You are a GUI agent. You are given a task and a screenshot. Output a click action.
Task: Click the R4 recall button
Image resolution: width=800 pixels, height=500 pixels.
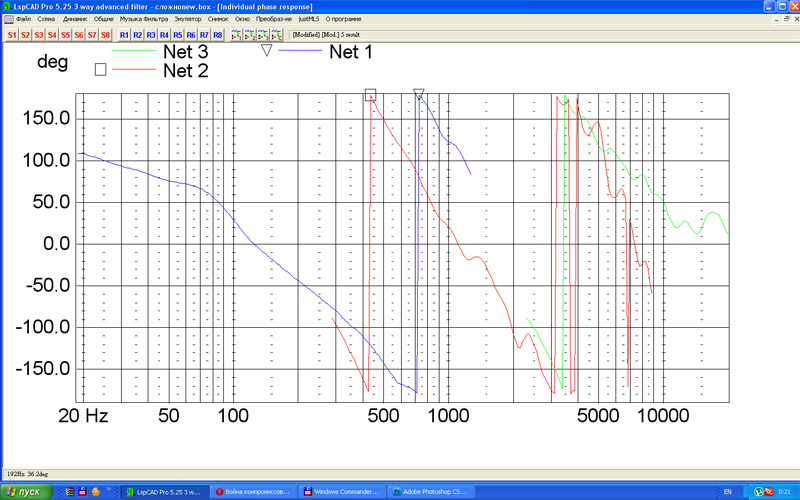pos(164,35)
